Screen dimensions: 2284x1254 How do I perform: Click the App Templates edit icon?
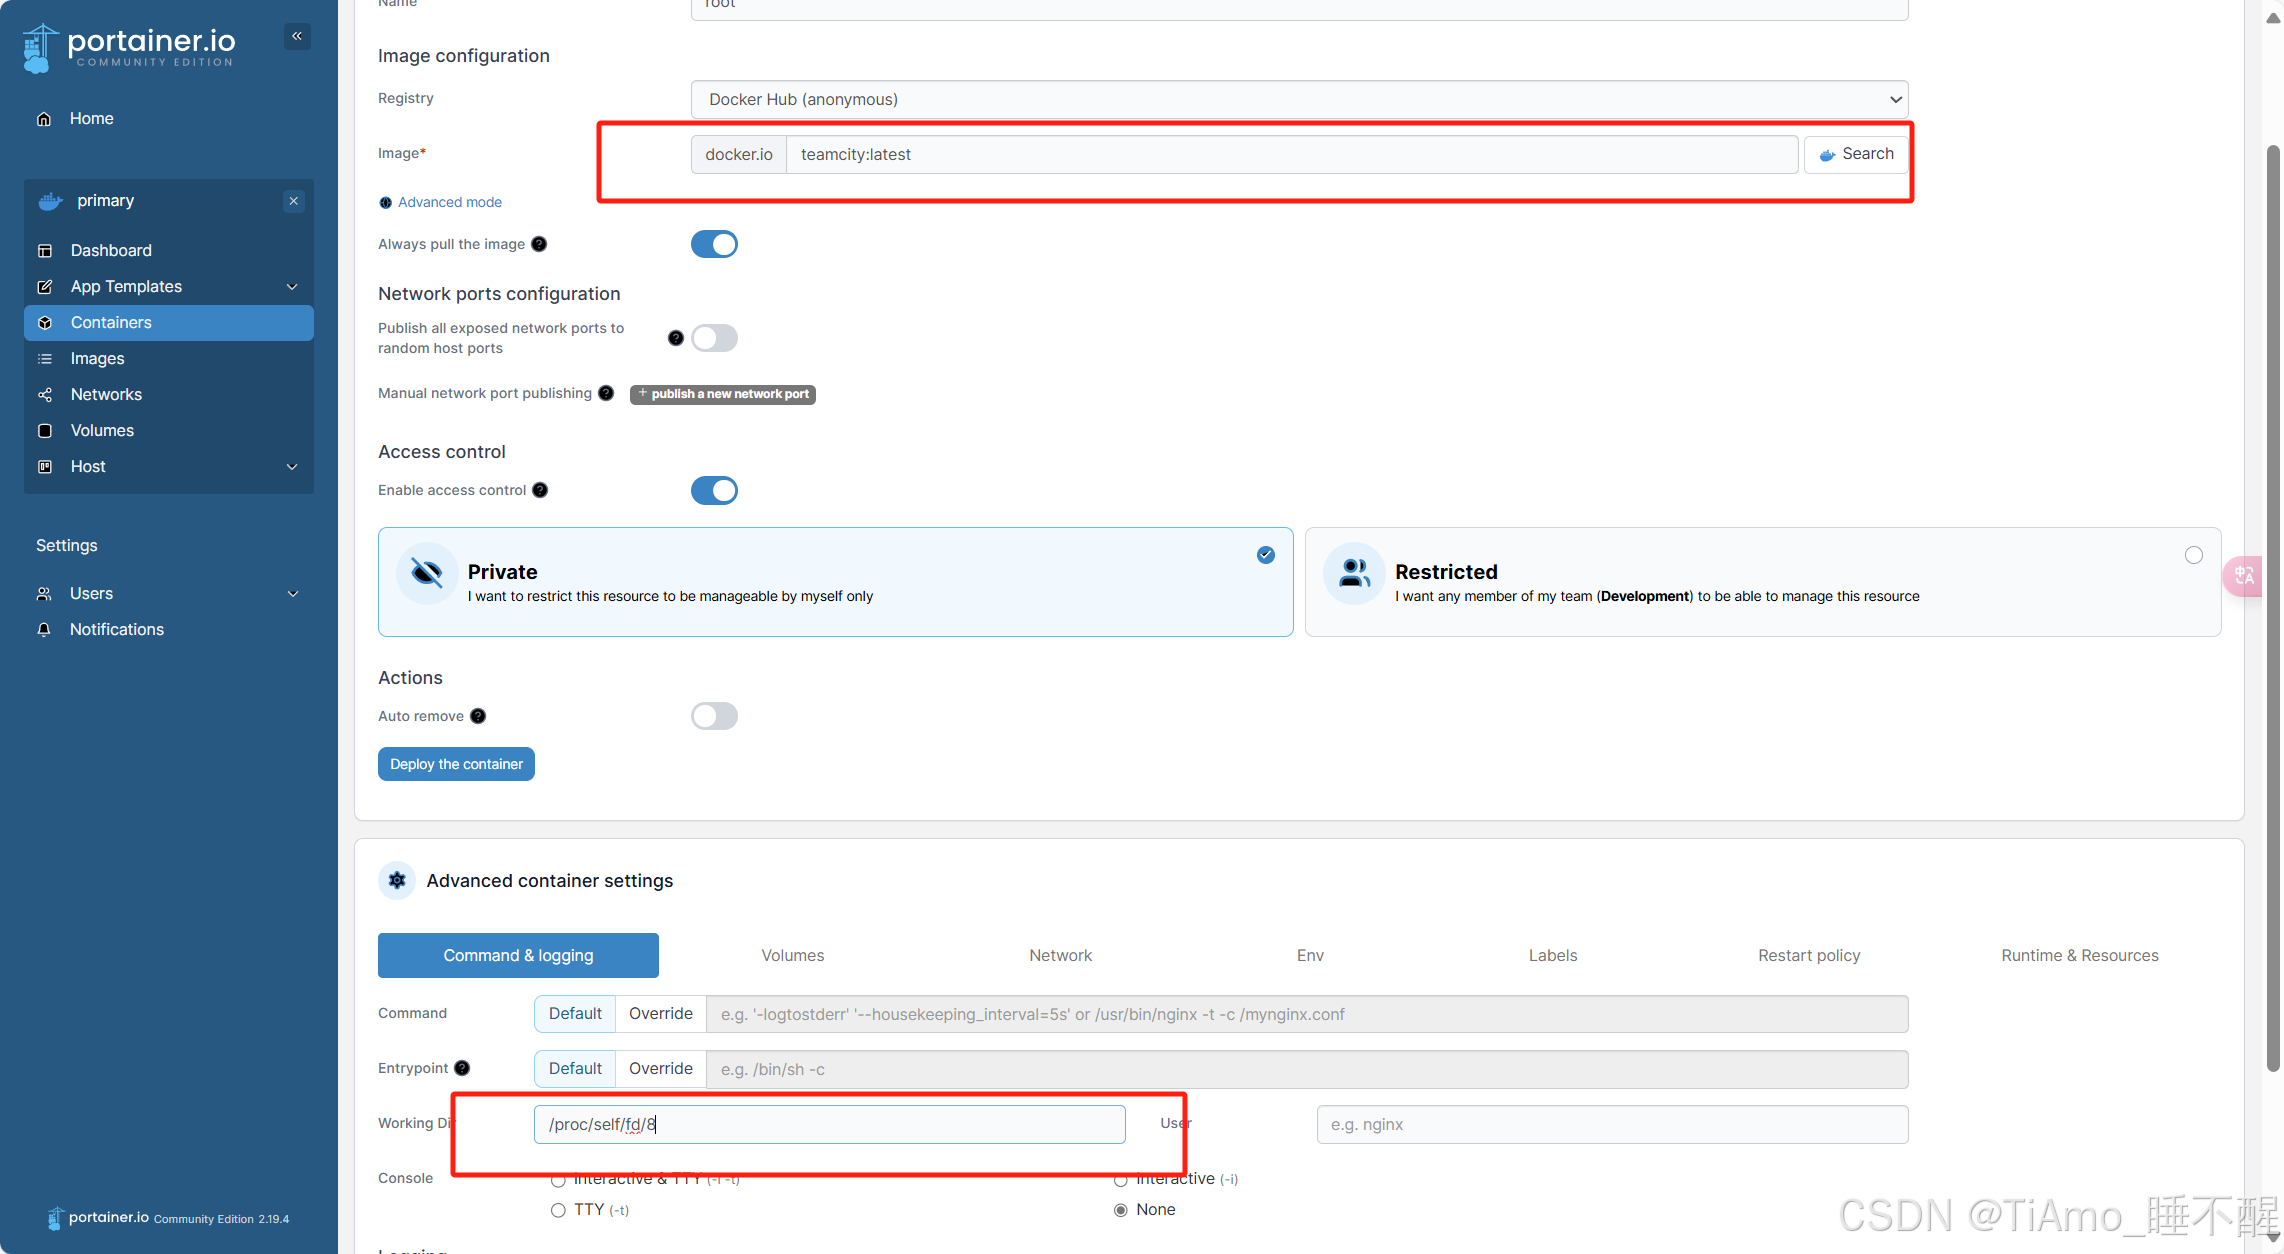[x=45, y=287]
